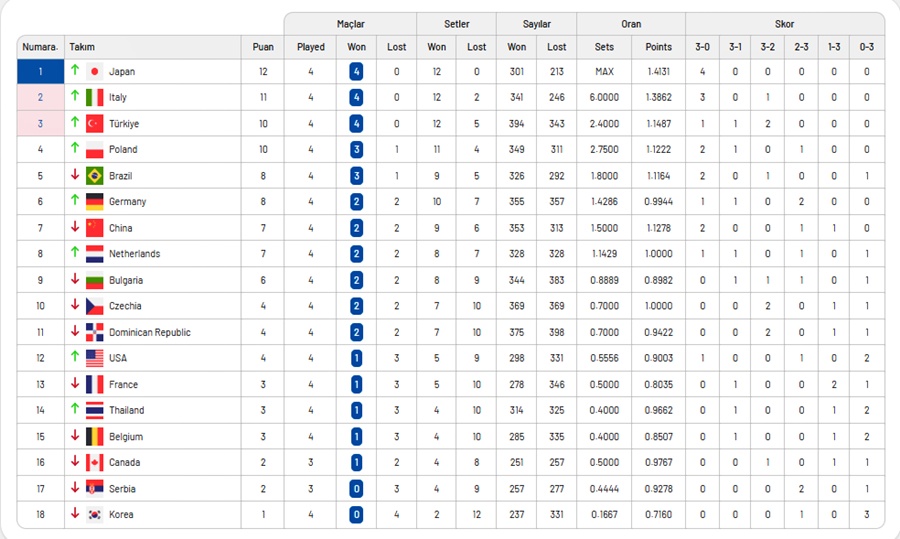Click the Japan flag icon
The width and height of the screenshot is (900, 539).
[95, 72]
